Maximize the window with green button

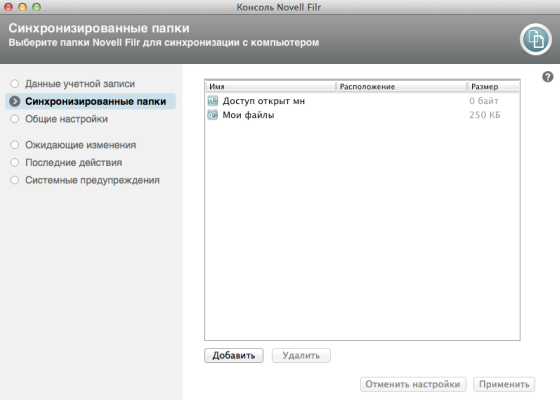(x=36, y=7)
